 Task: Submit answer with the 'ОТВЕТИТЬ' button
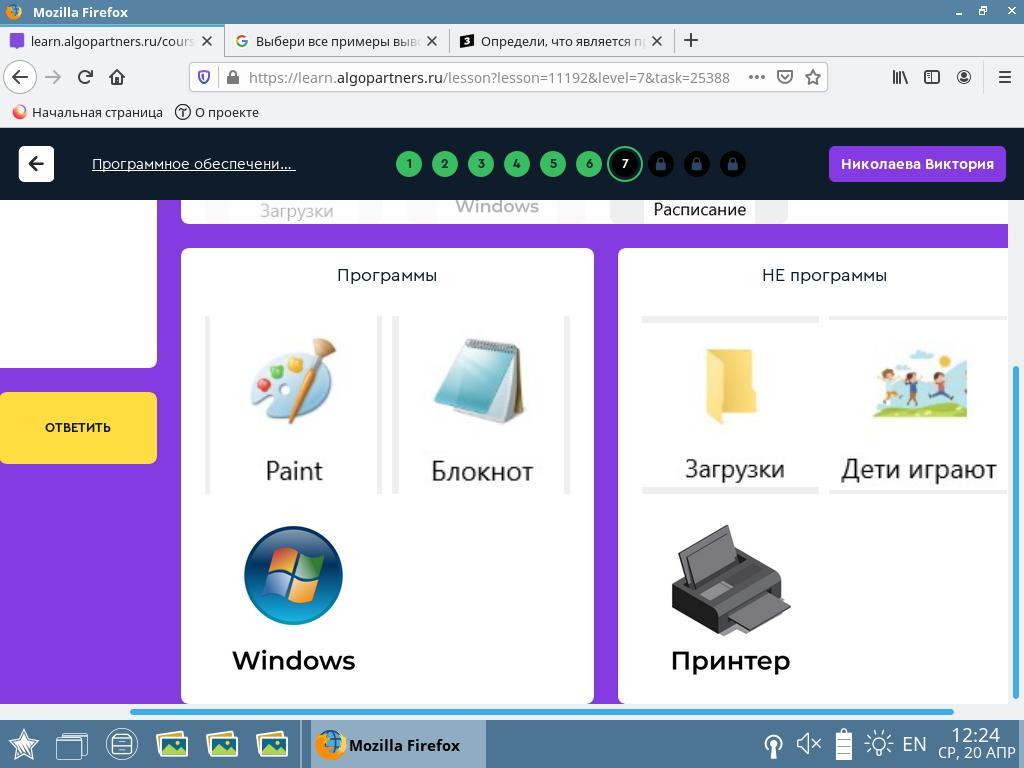click(x=78, y=428)
